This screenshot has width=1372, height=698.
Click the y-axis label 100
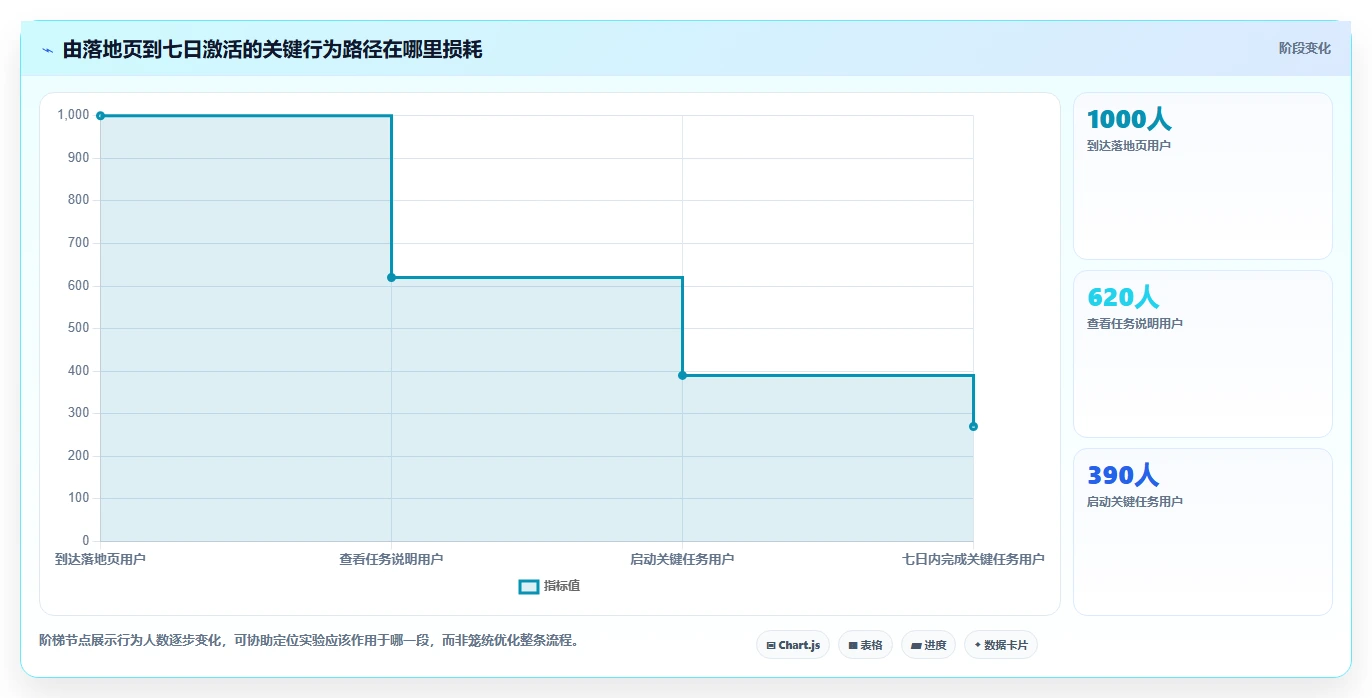pyautogui.click(x=78, y=498)
